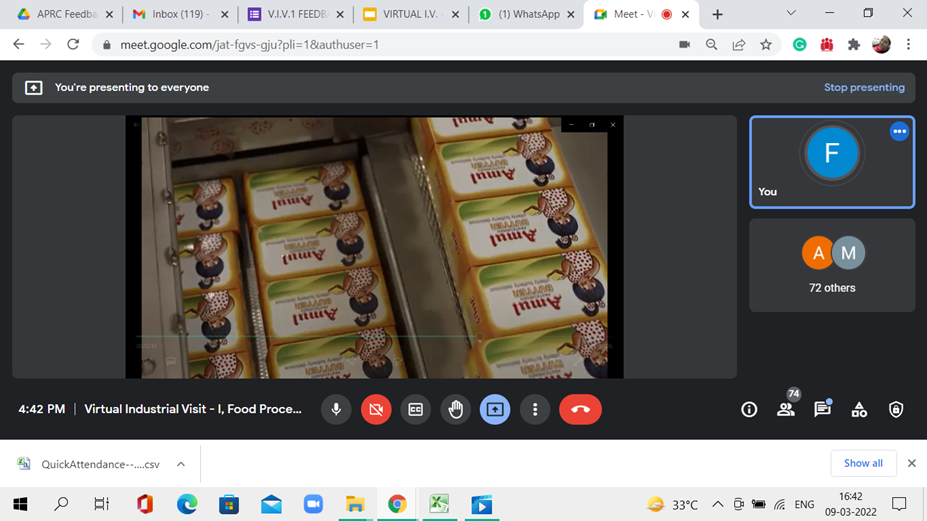Show everyone participants list icon

786,409
